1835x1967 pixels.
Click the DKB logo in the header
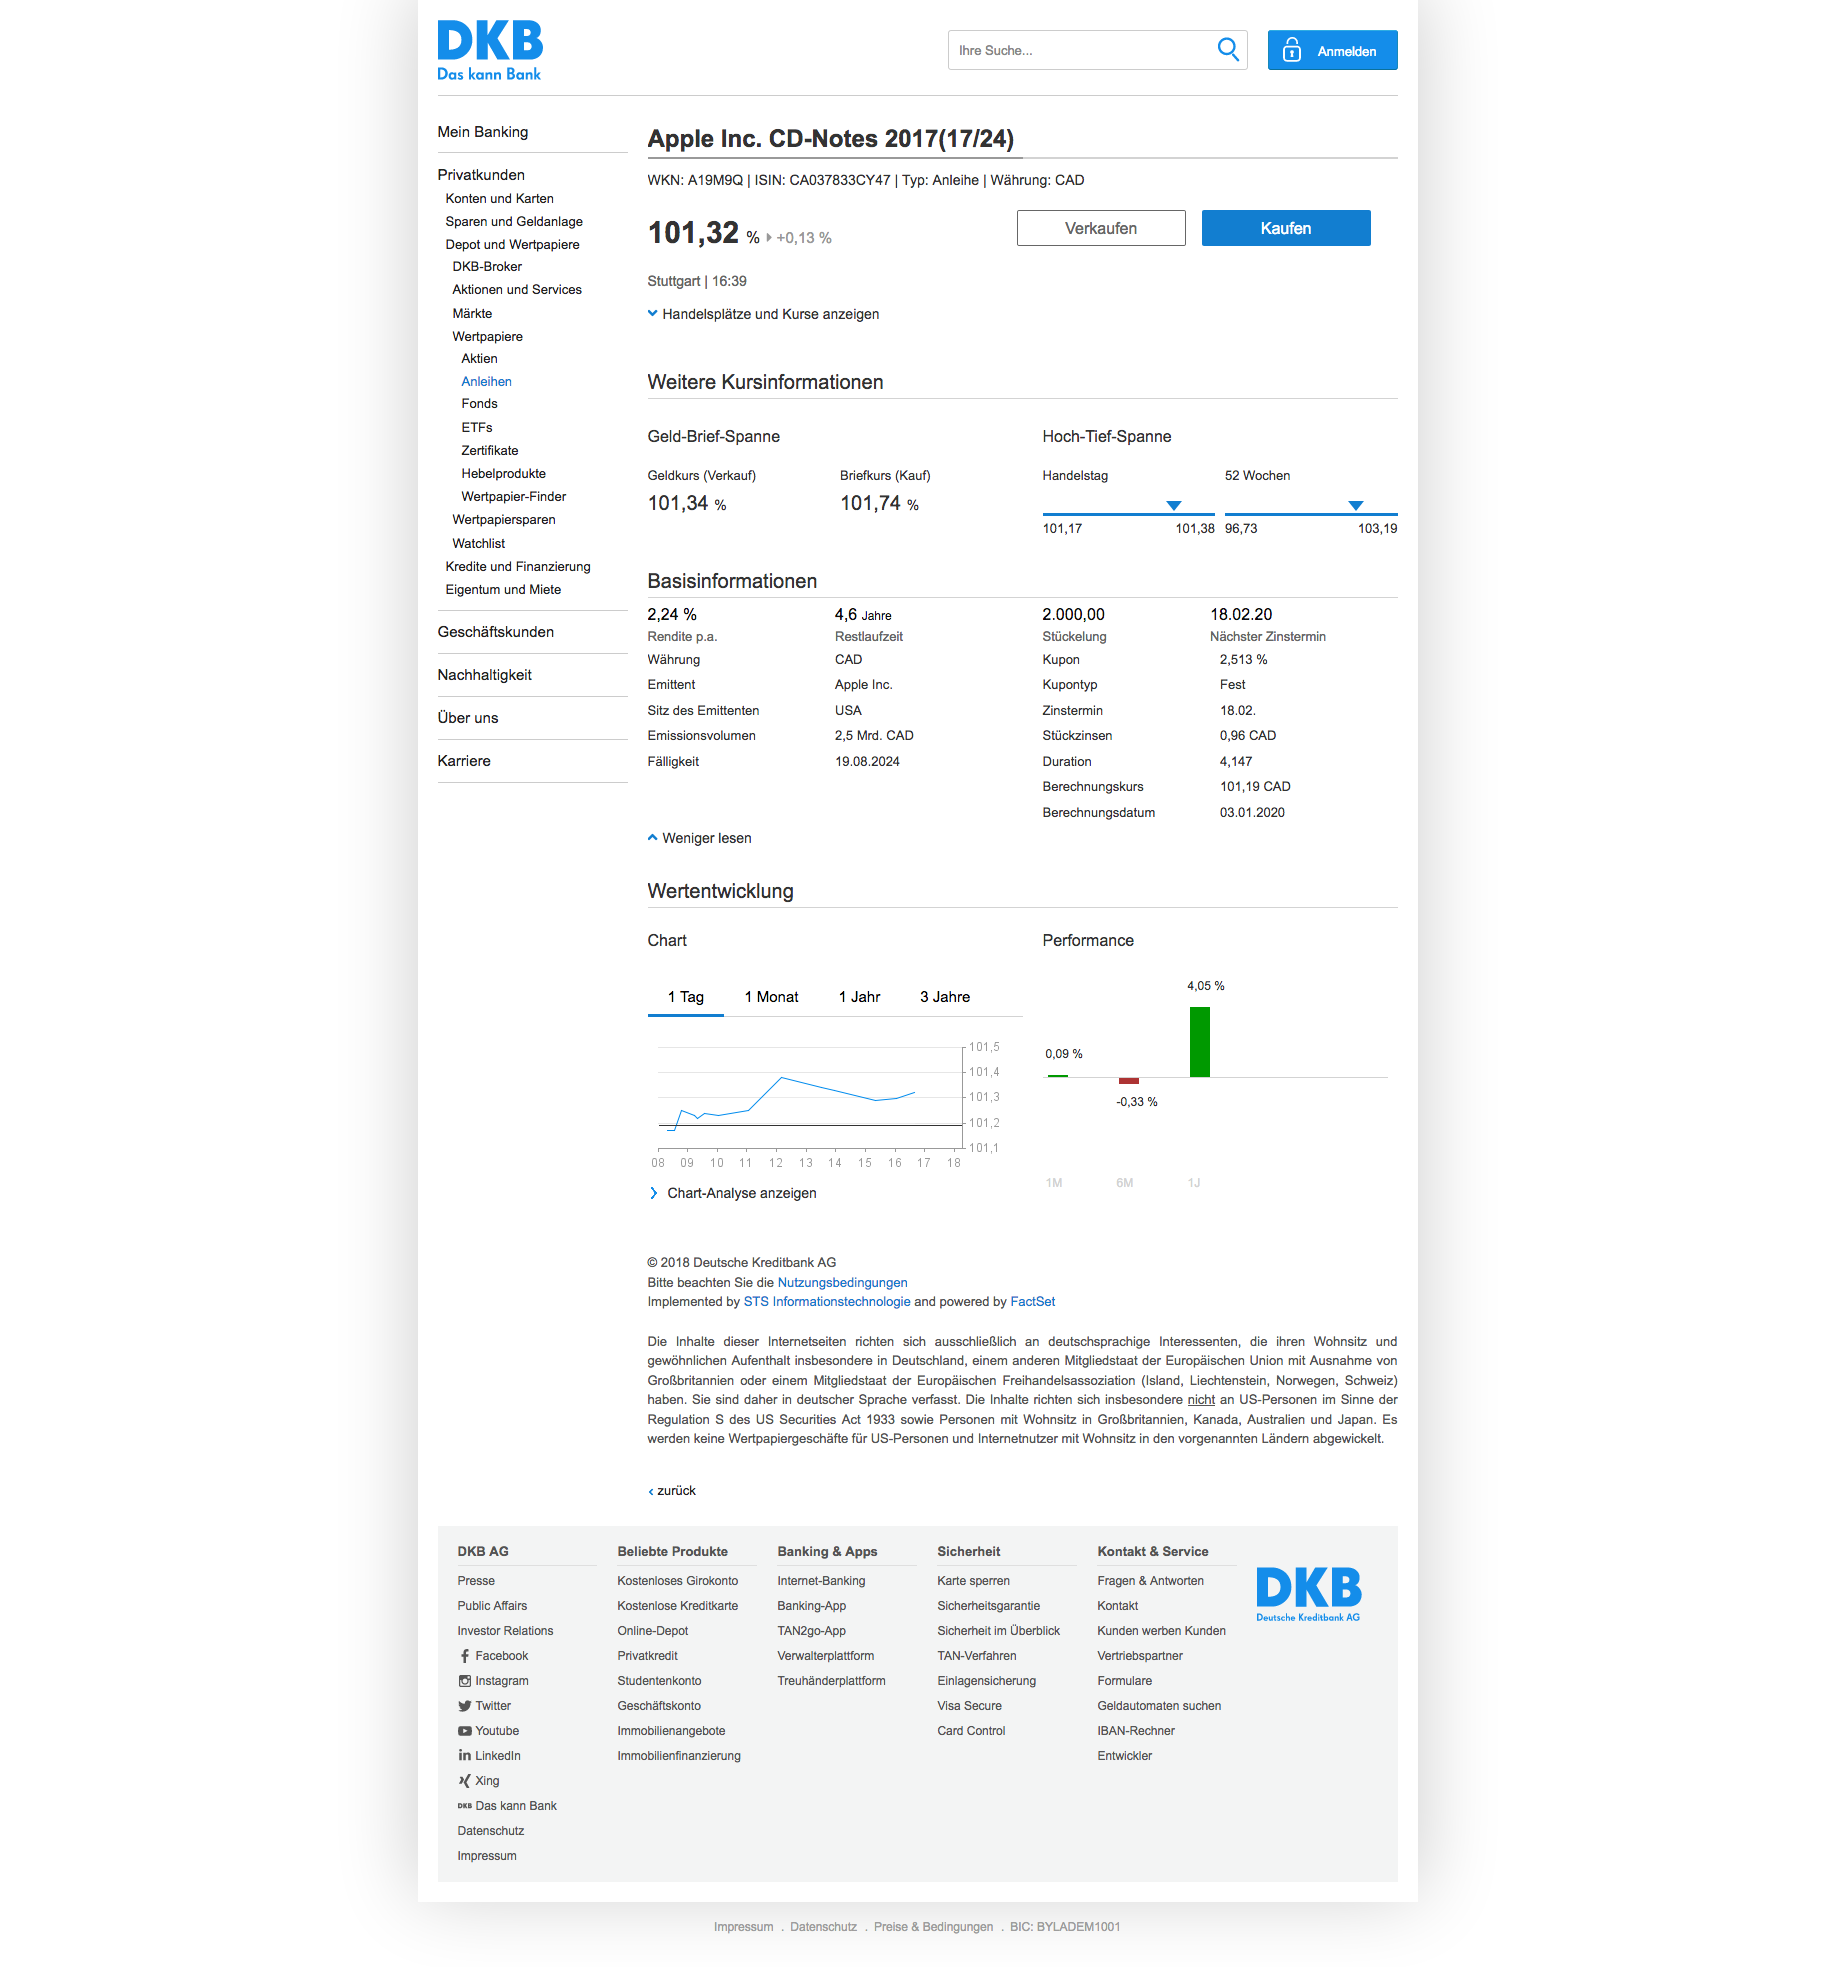490,50
